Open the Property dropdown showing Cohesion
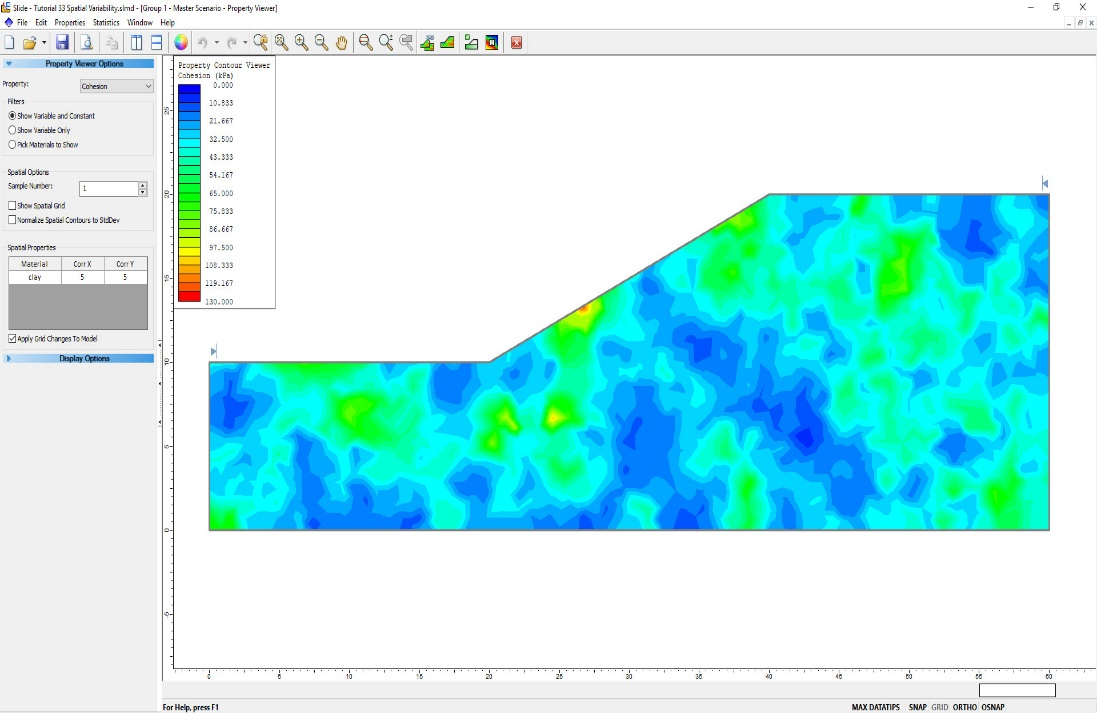 coord(116,86)
